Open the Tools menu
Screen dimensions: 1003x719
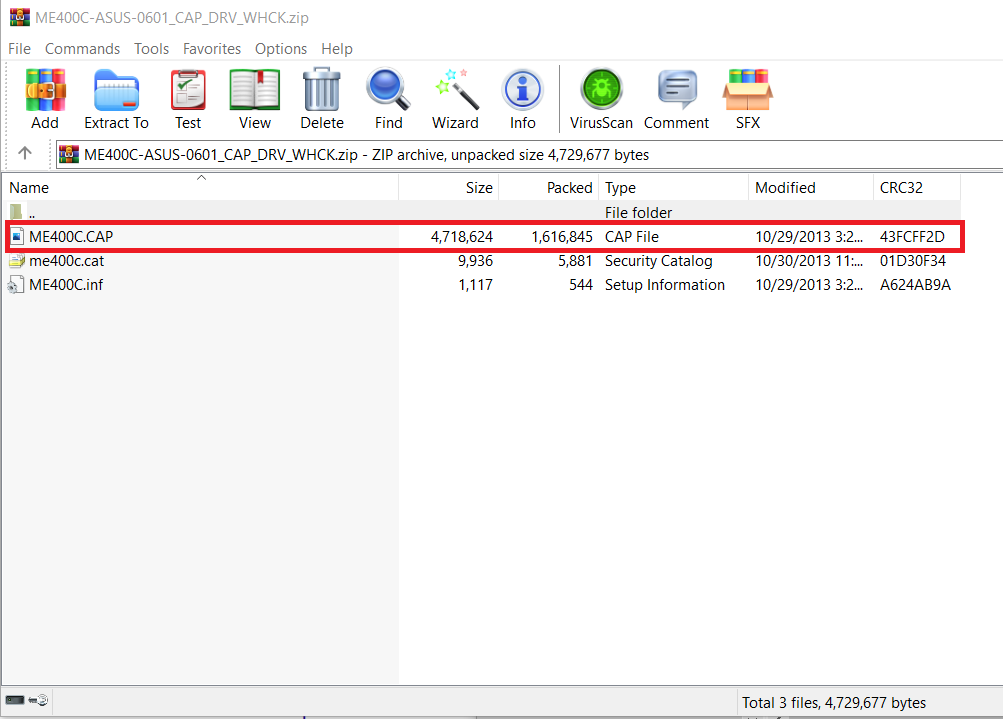[152, 49]
